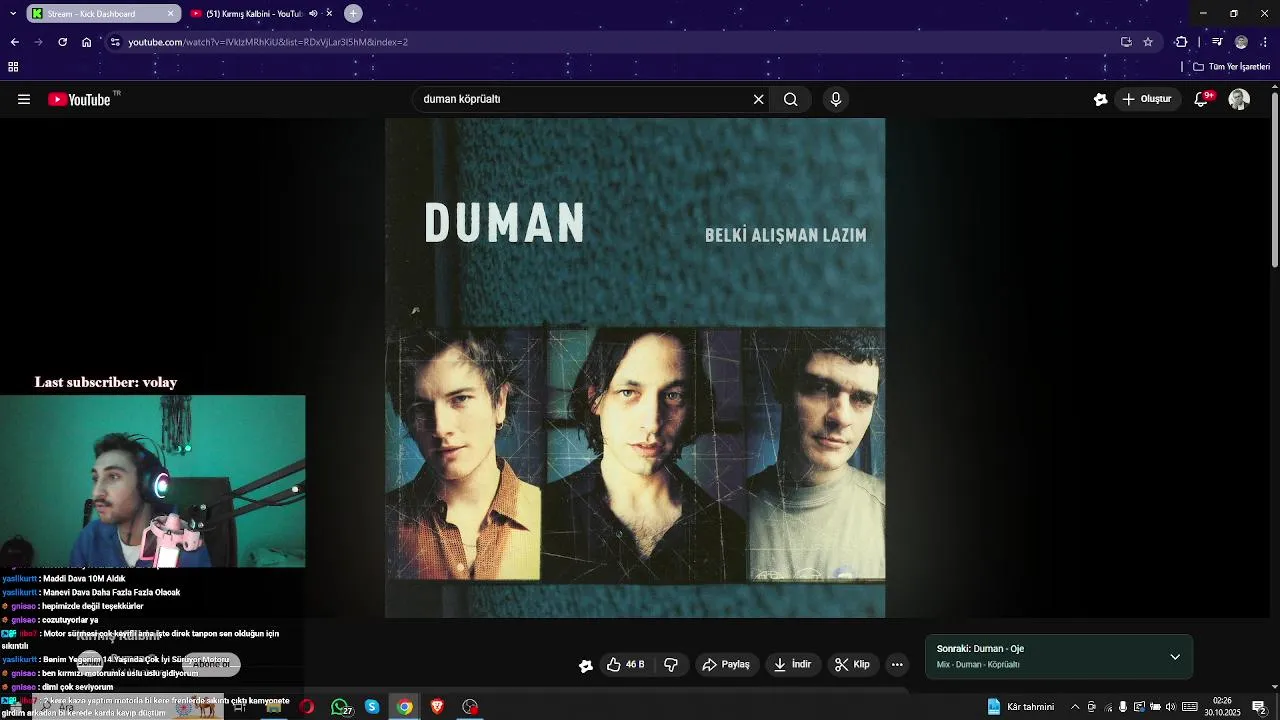Open Chrome extensions puzzle icon
The height and width of the screenshot is (720, 1280).
[x=1181, y=42]
